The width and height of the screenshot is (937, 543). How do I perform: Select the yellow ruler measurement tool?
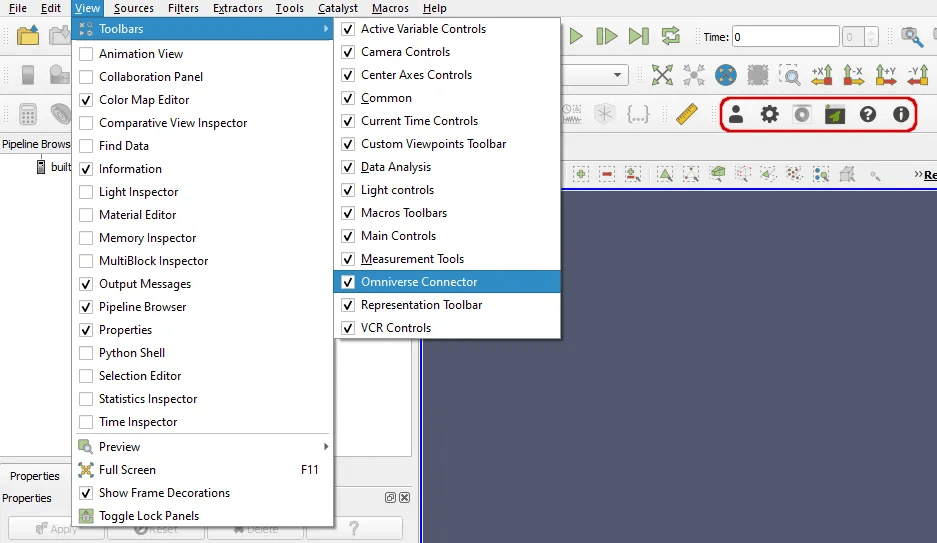pyautogui.click(x=685, y=114)
